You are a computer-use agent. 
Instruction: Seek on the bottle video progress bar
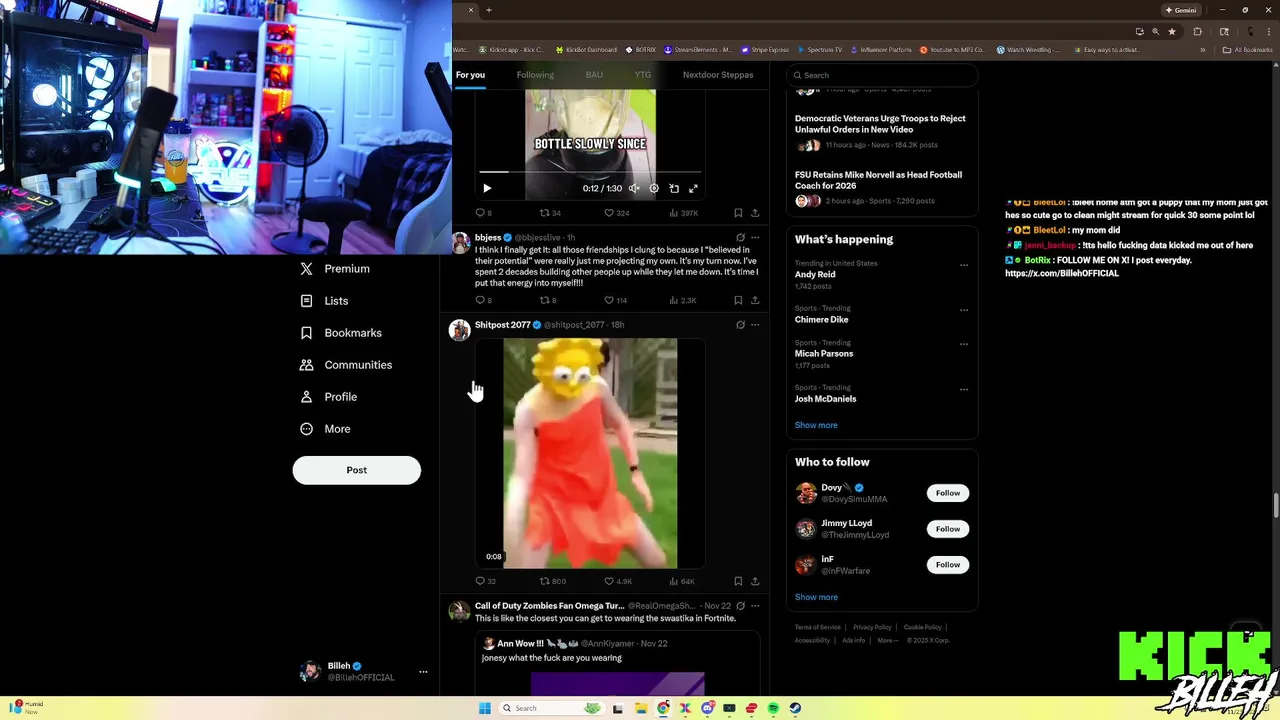click(590, 172)
